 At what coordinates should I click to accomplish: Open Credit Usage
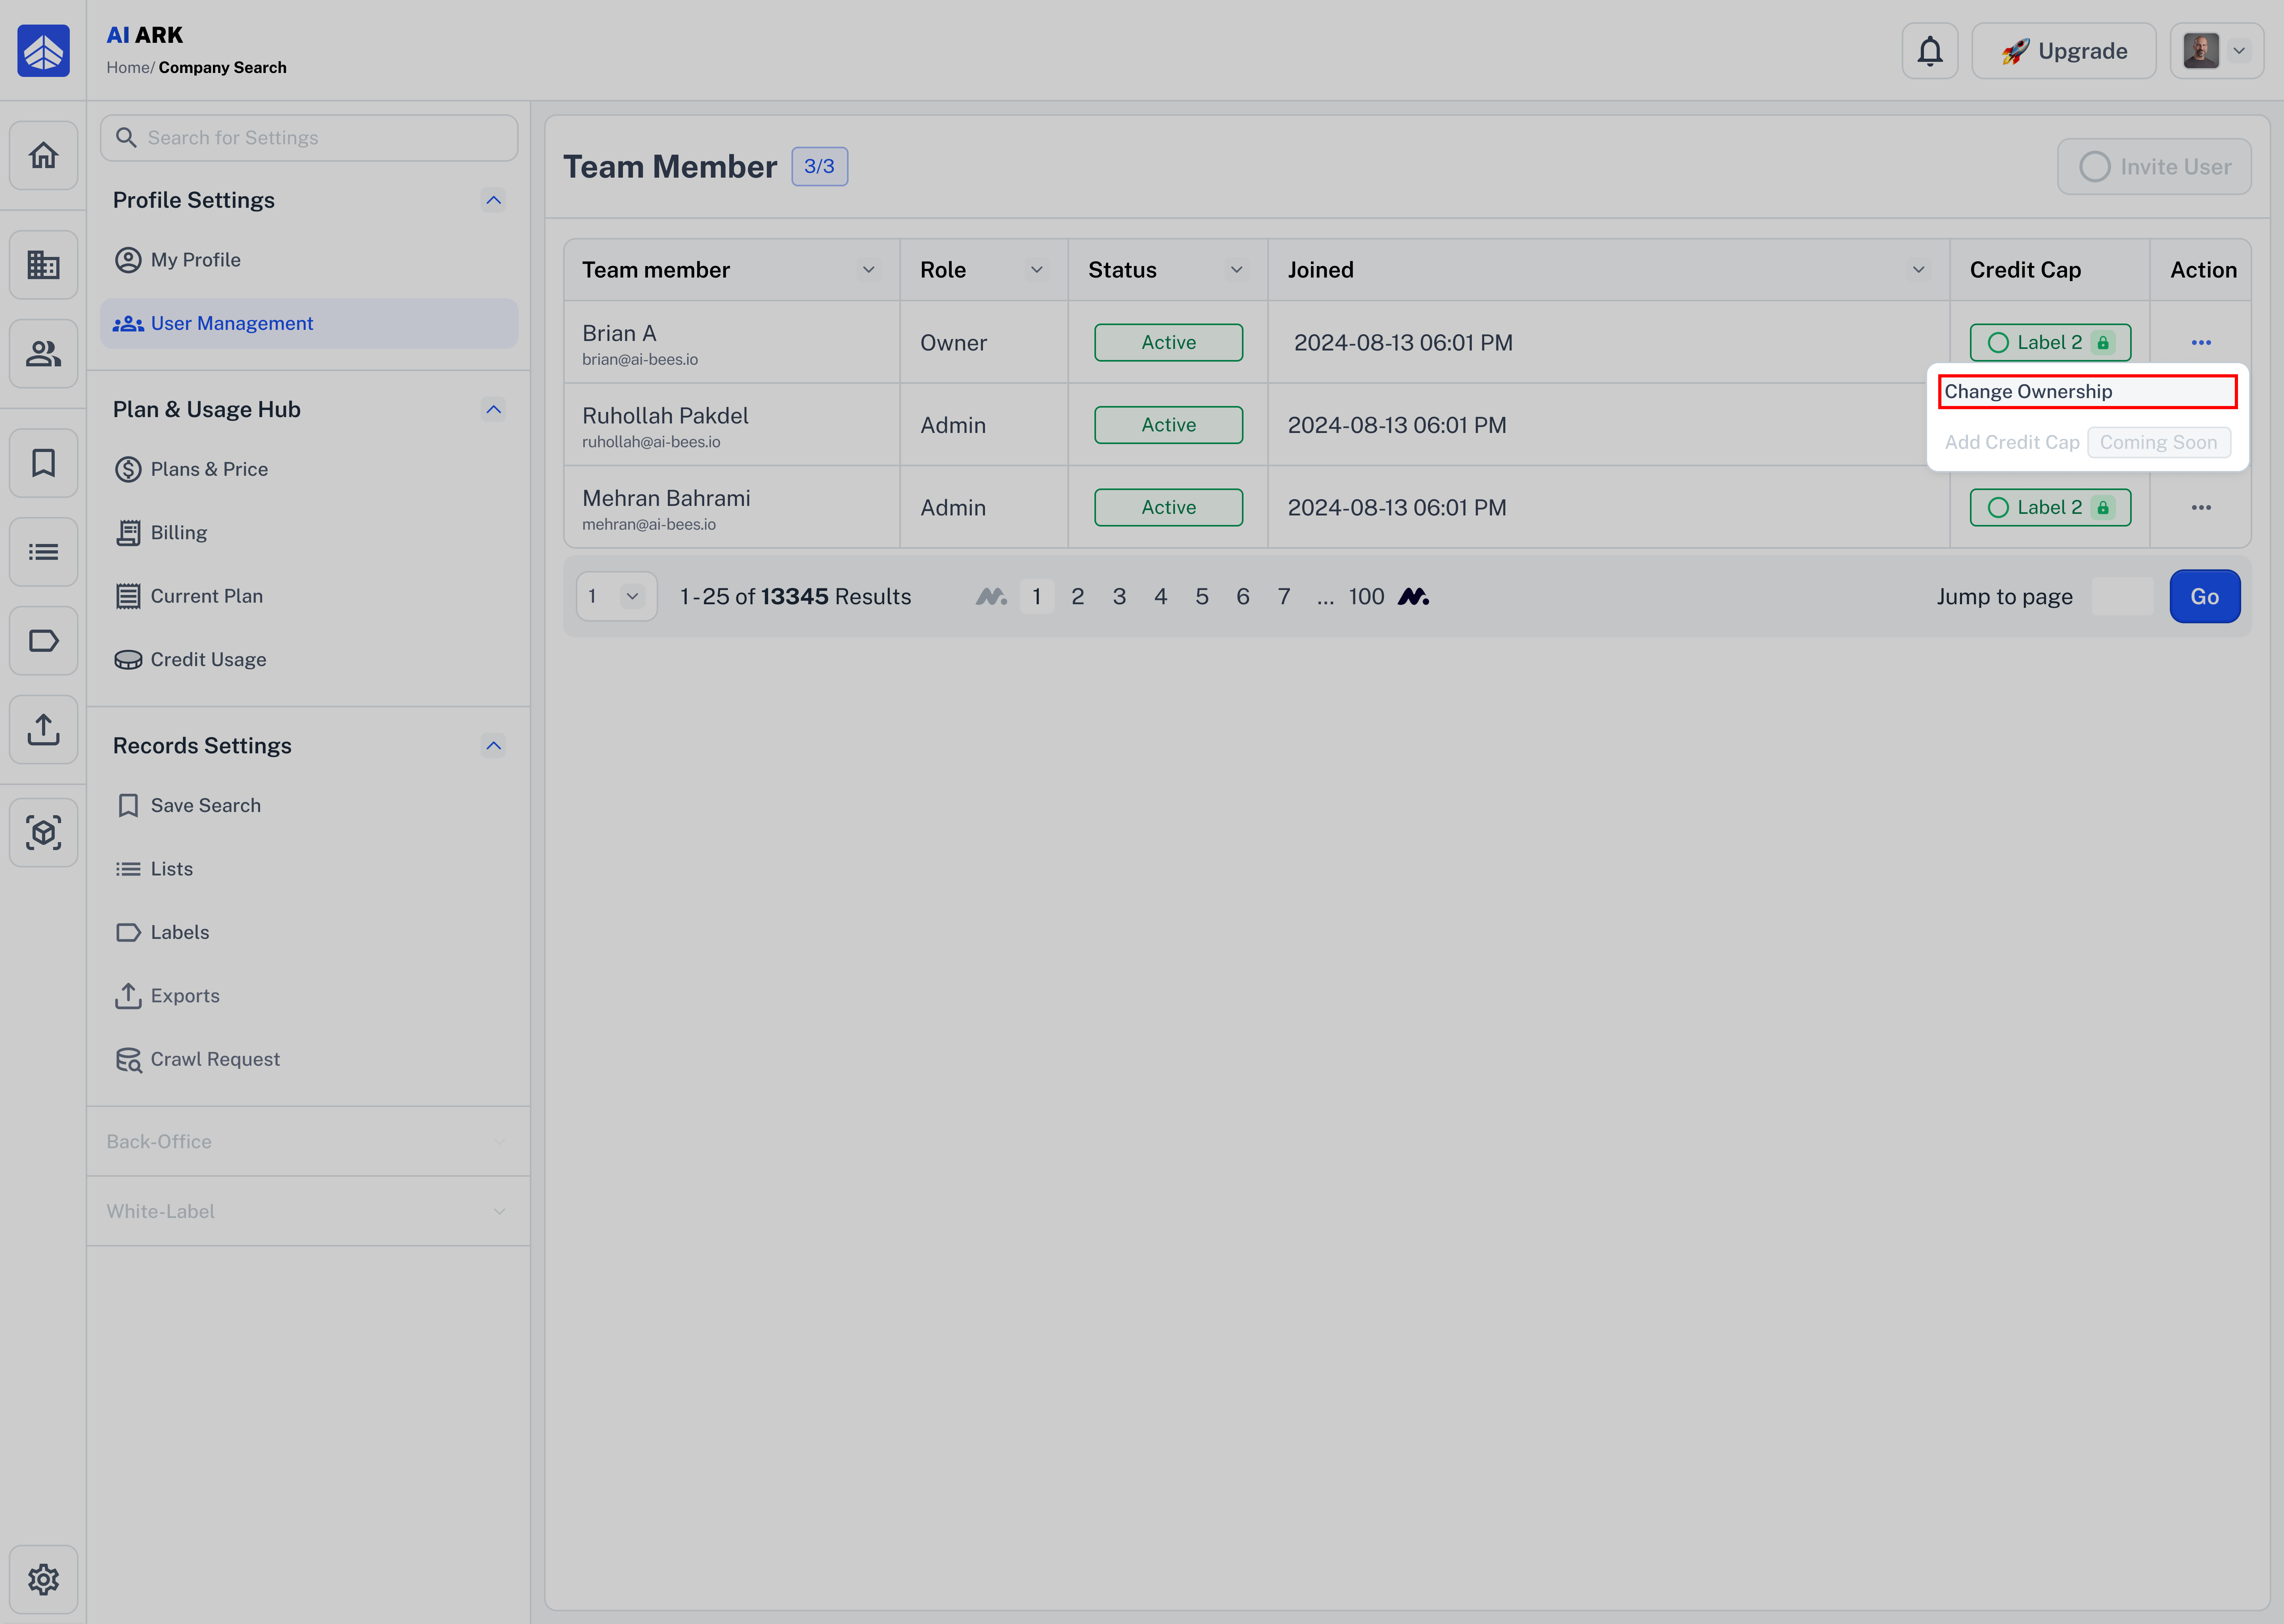[309, 660]
